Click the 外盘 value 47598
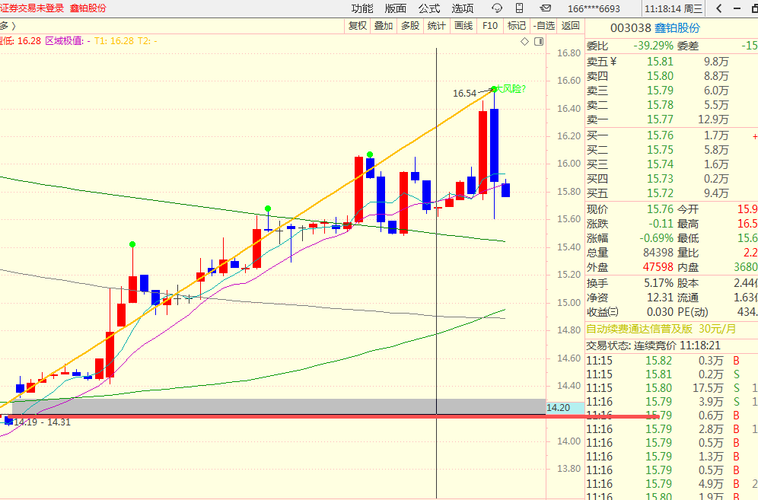Screen dimensions: 758x500 658,267
